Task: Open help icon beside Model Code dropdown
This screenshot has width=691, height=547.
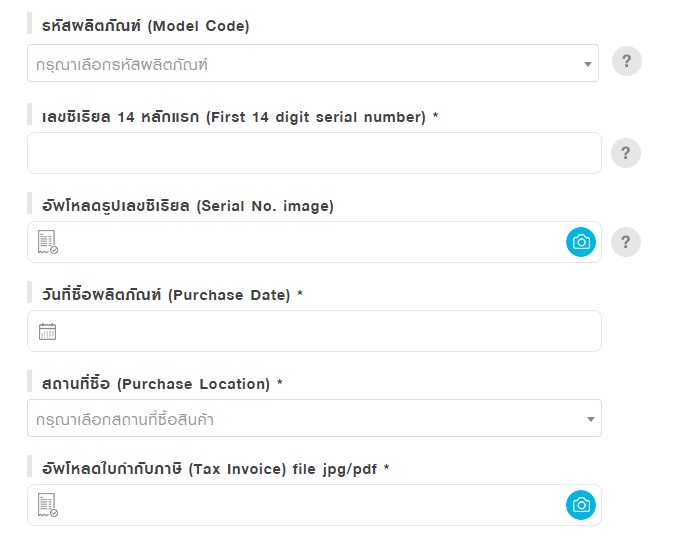Action: tap(626, 61)
